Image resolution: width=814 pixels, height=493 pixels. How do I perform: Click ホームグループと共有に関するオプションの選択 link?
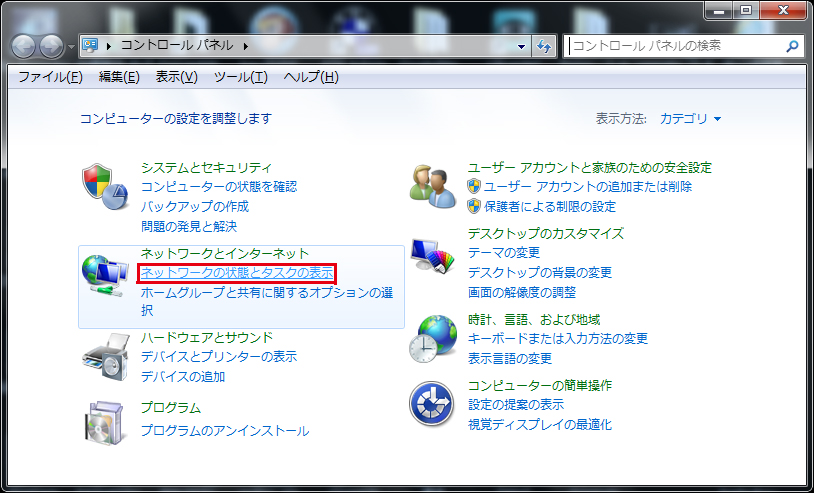(267, 302)
